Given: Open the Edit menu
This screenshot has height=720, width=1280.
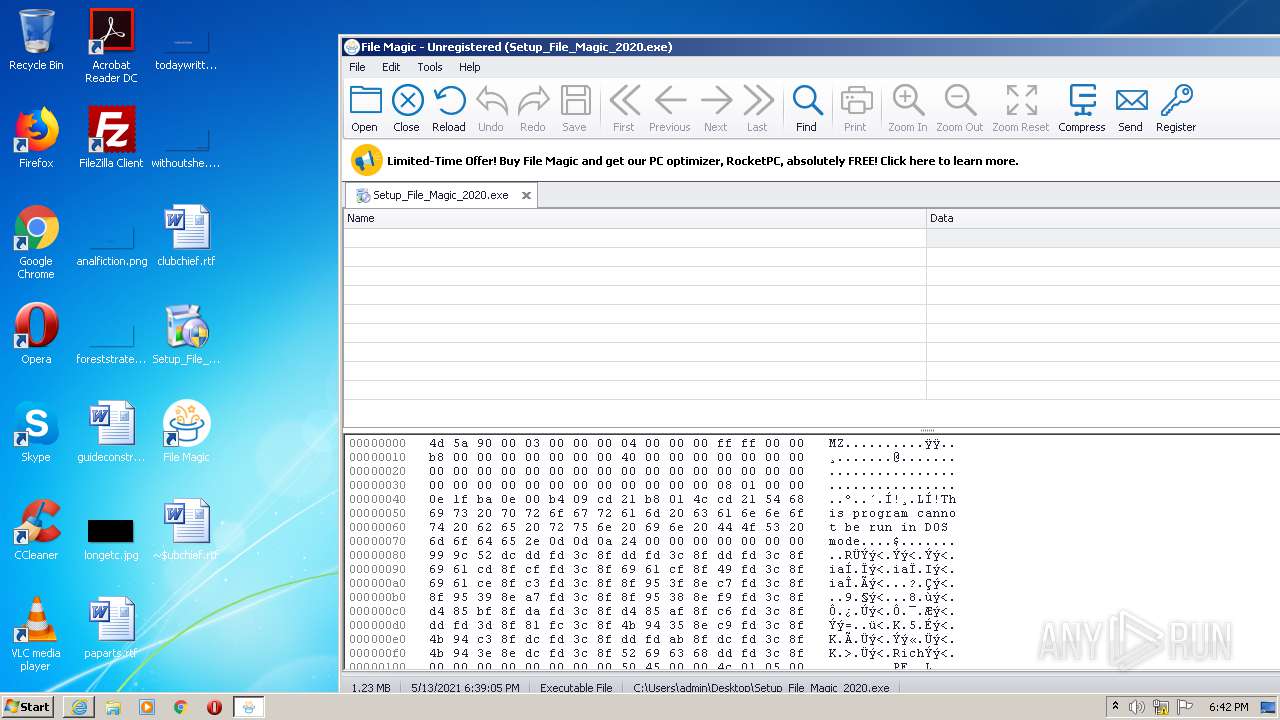Looking at the screenshot, I should 391,67.
